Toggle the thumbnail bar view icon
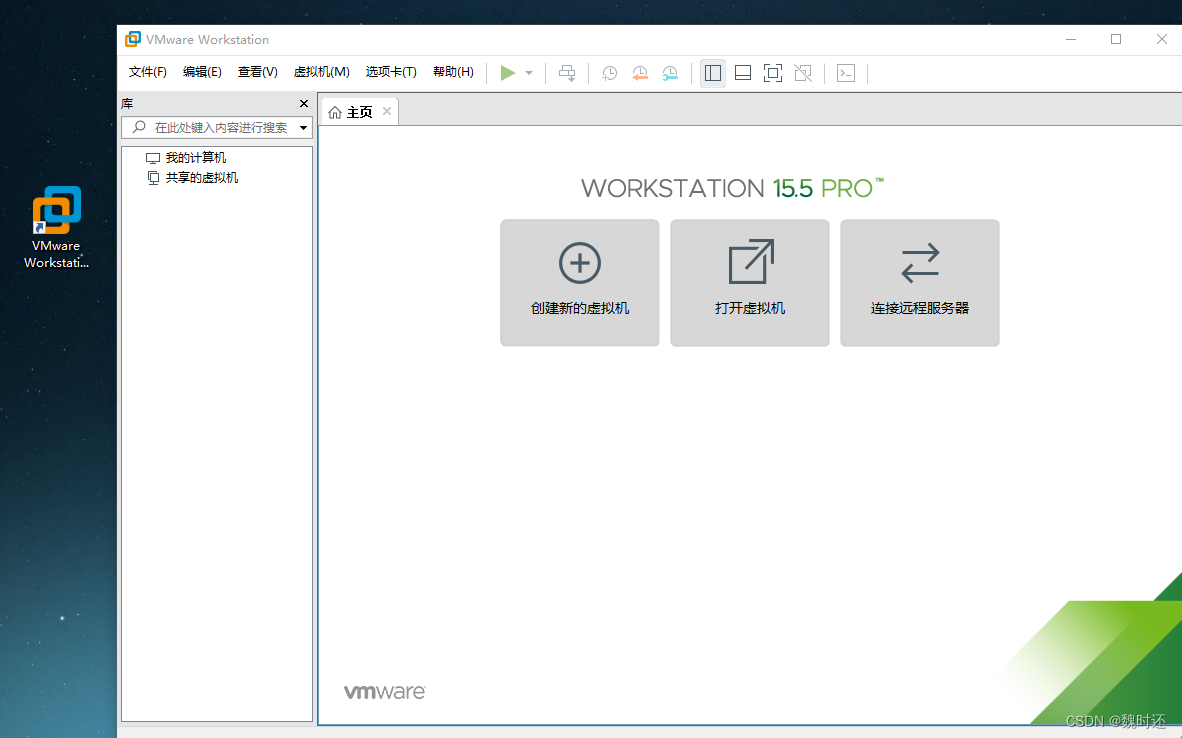Image resolution: width=1182 pixels, height=738 pixels. pos(743,73)
